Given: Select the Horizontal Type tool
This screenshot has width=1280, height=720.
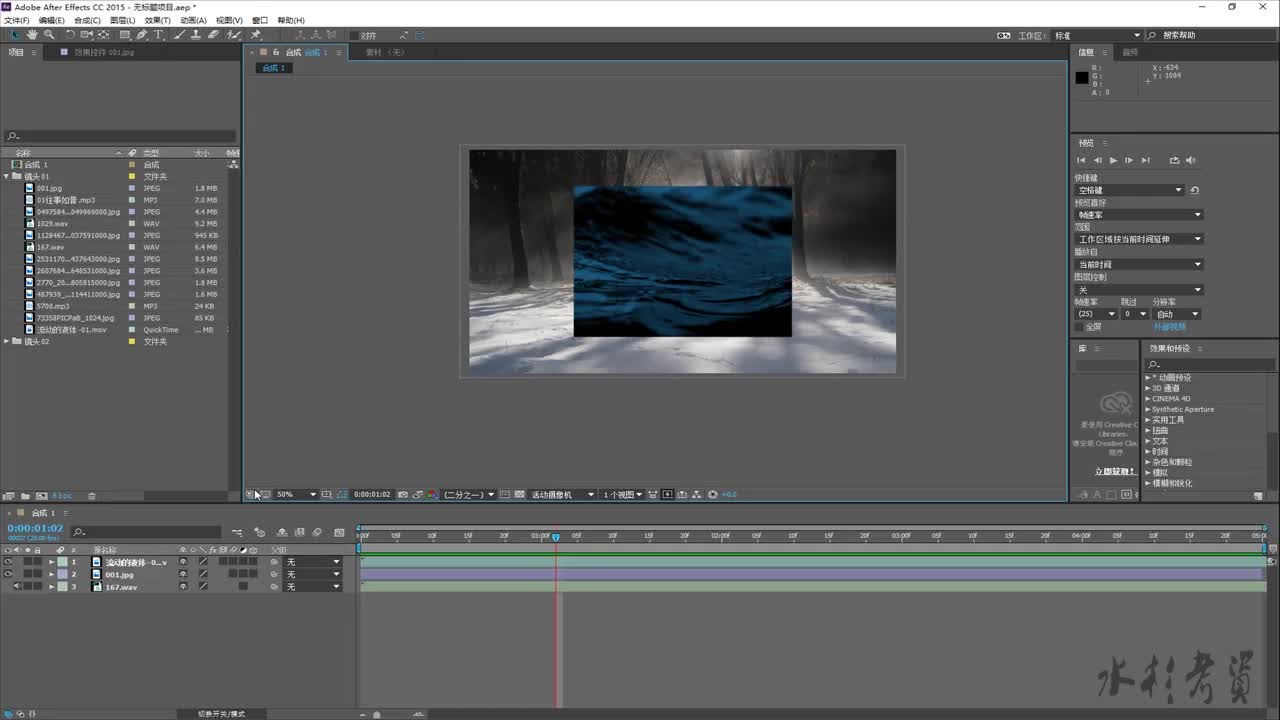Looking at the screenshot, I should (158, 35).
